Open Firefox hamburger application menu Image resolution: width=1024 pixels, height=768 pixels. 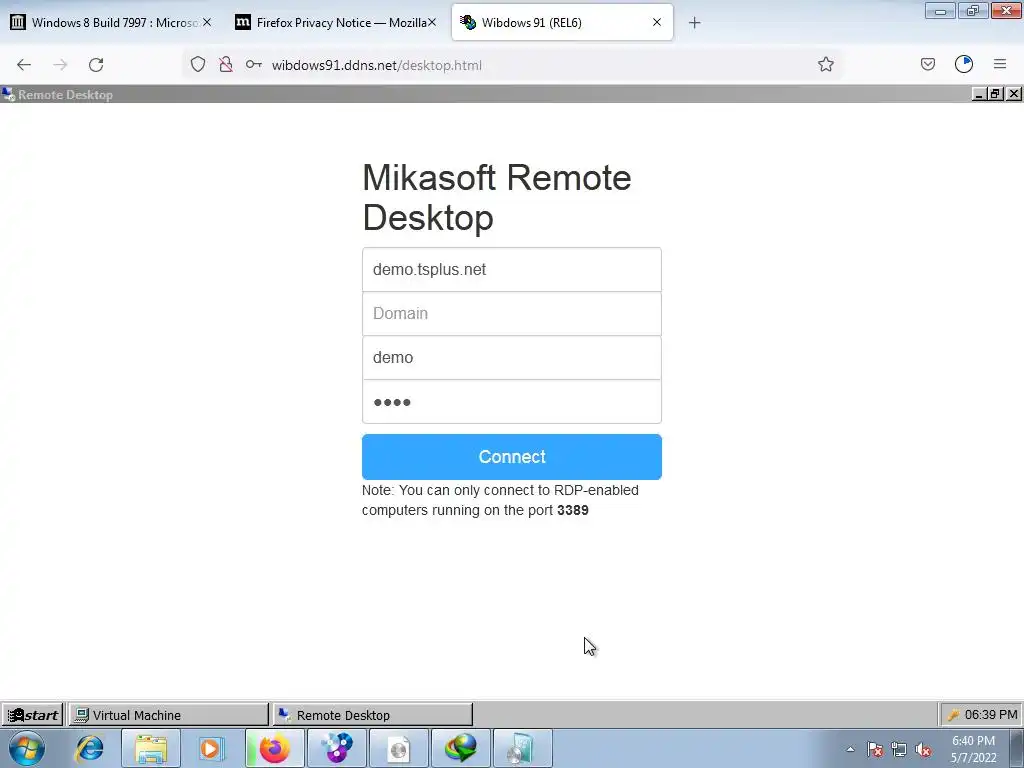click(1000, 64)
